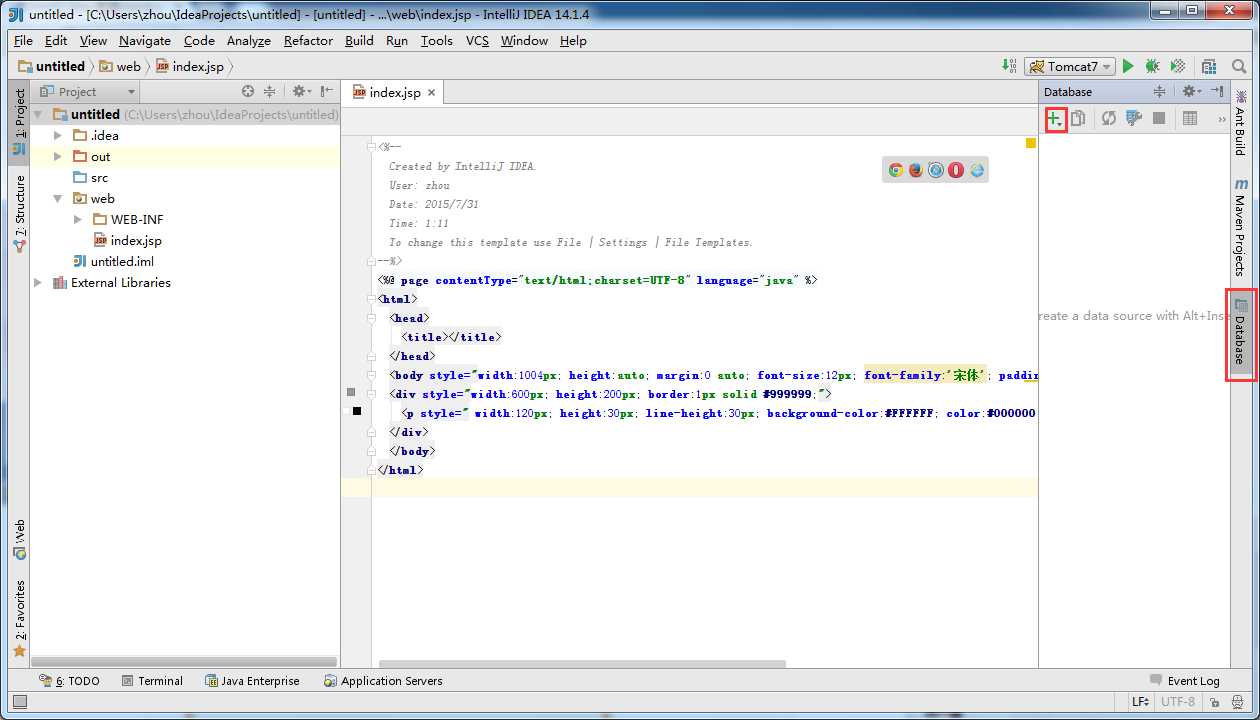
Task: Preview index.jsp in Chrome browser
Action: (896, 170)
